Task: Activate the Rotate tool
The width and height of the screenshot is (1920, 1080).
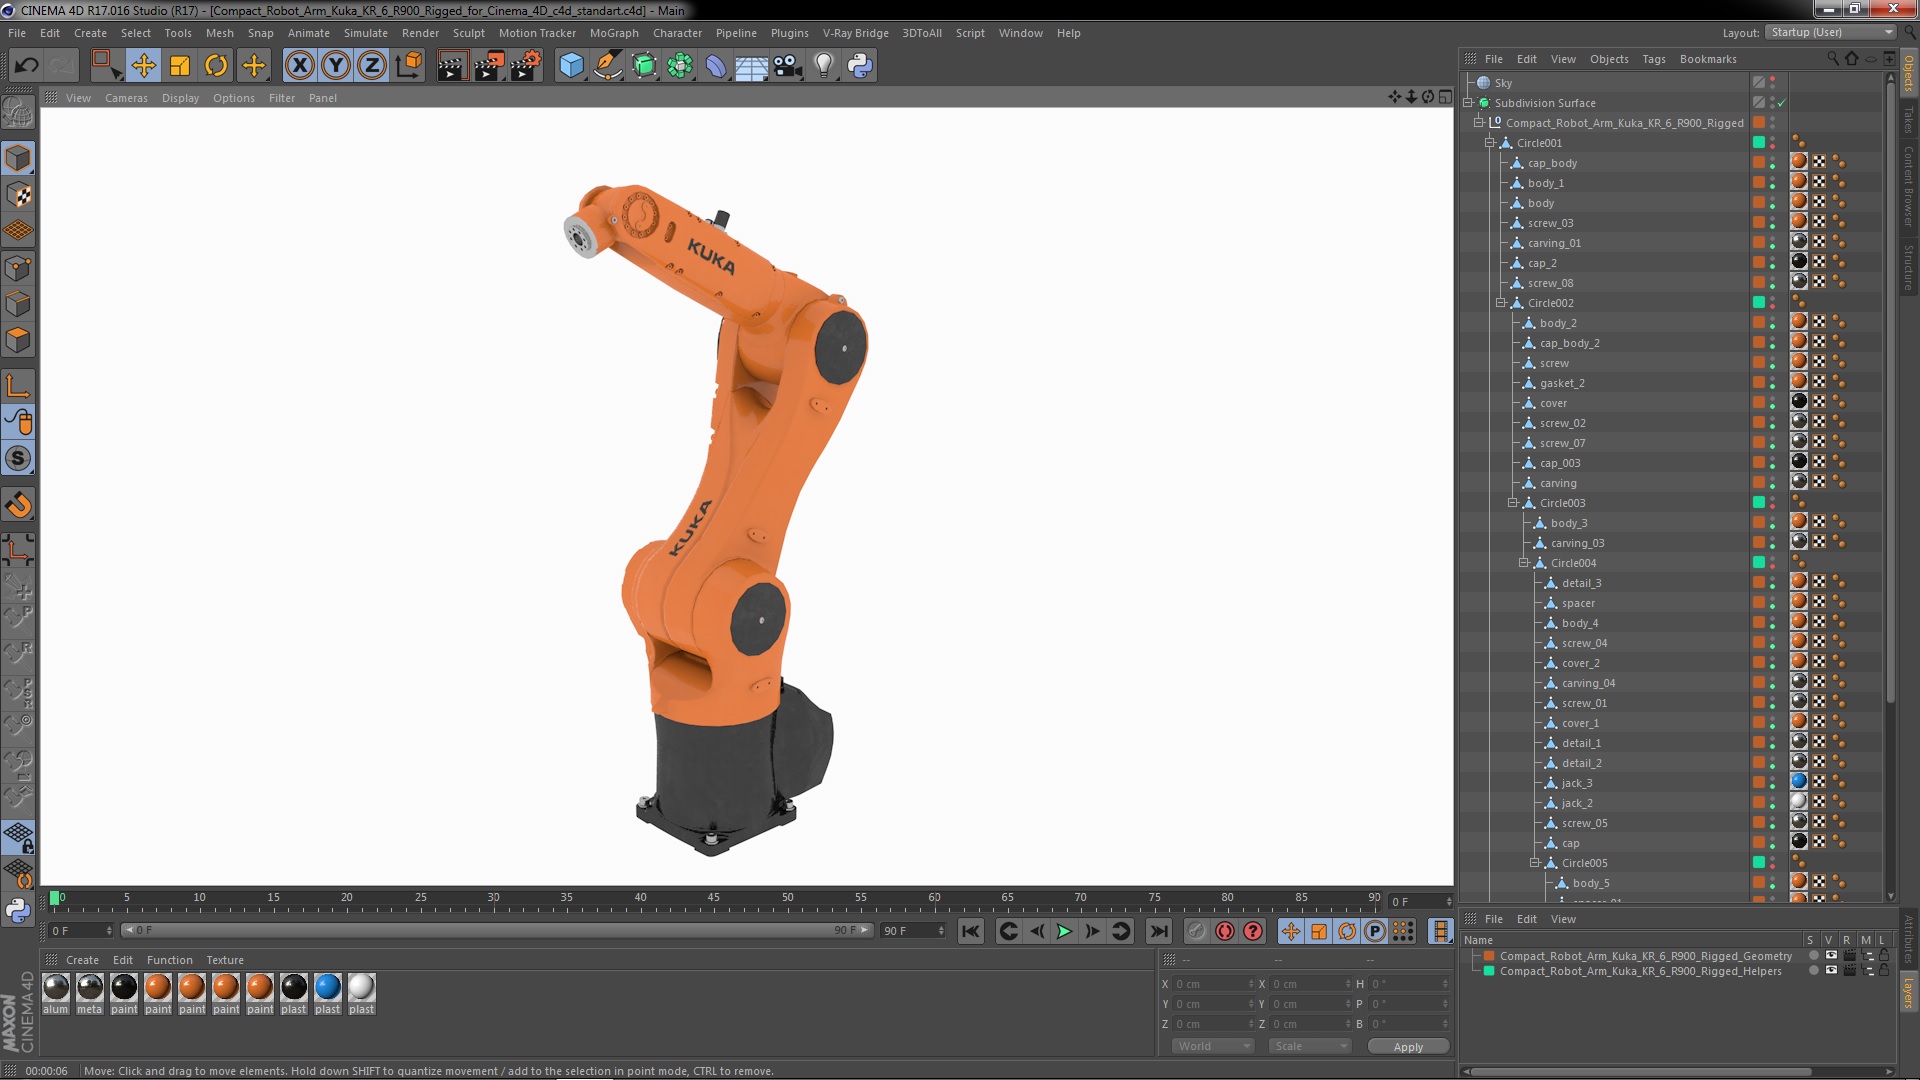Action: pos(216,66)
